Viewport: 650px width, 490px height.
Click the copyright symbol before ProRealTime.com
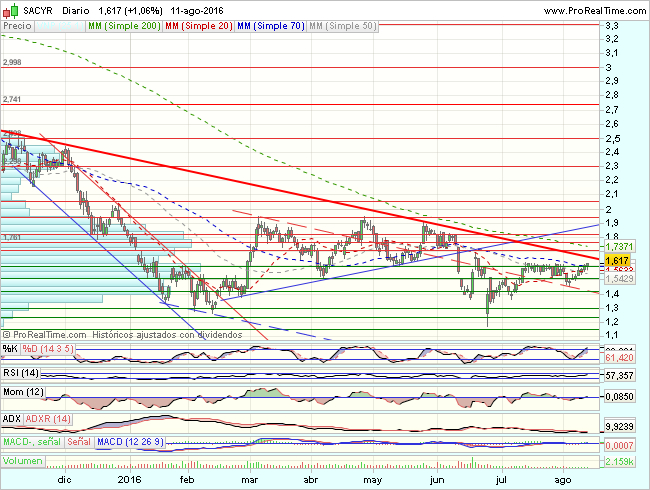point(9,335)
